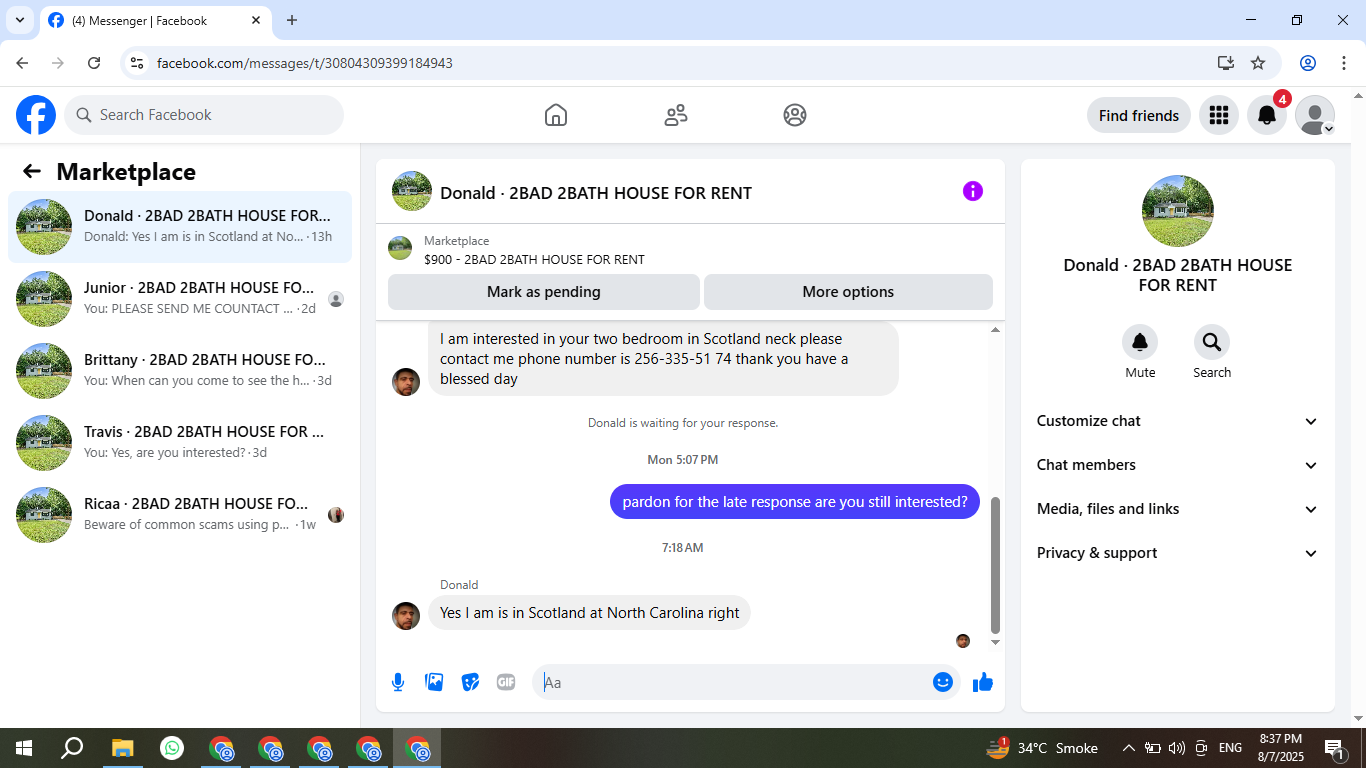Click the message "Yes I am is in Scotland"
Viewport: 1366px width, 768px height.
(x=590, y=613)
